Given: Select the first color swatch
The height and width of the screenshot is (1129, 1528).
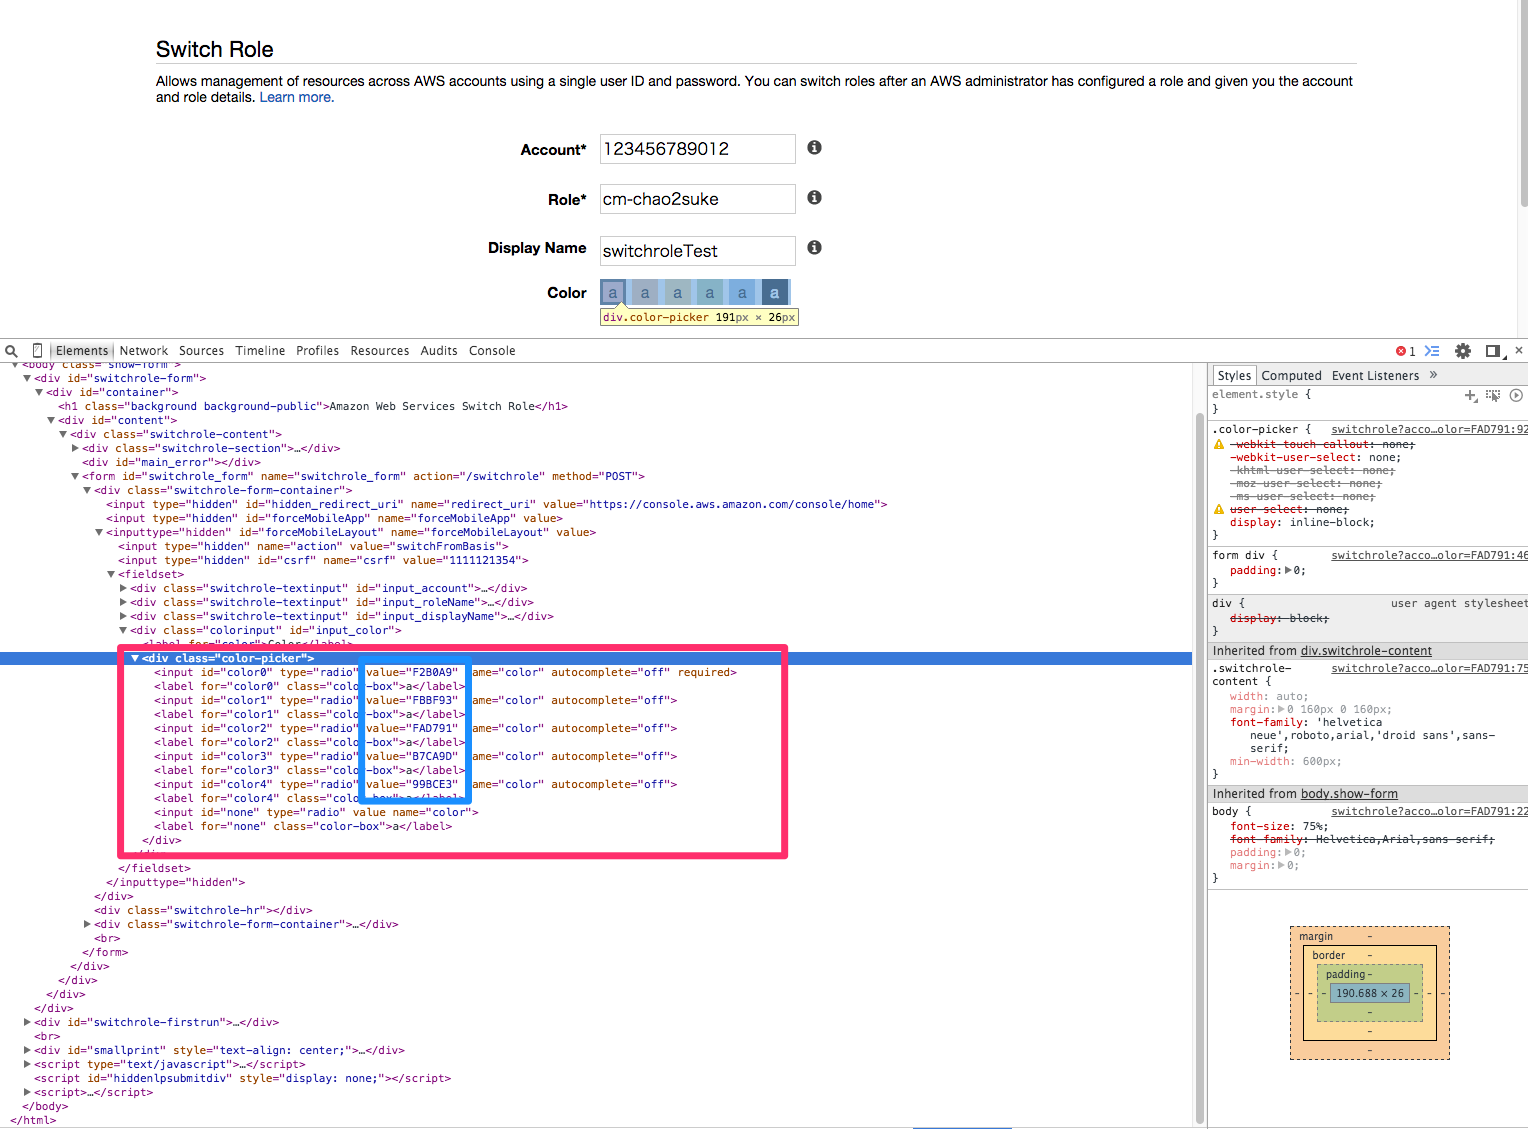Looking at the screenshot, I should [x=613, y=293].
